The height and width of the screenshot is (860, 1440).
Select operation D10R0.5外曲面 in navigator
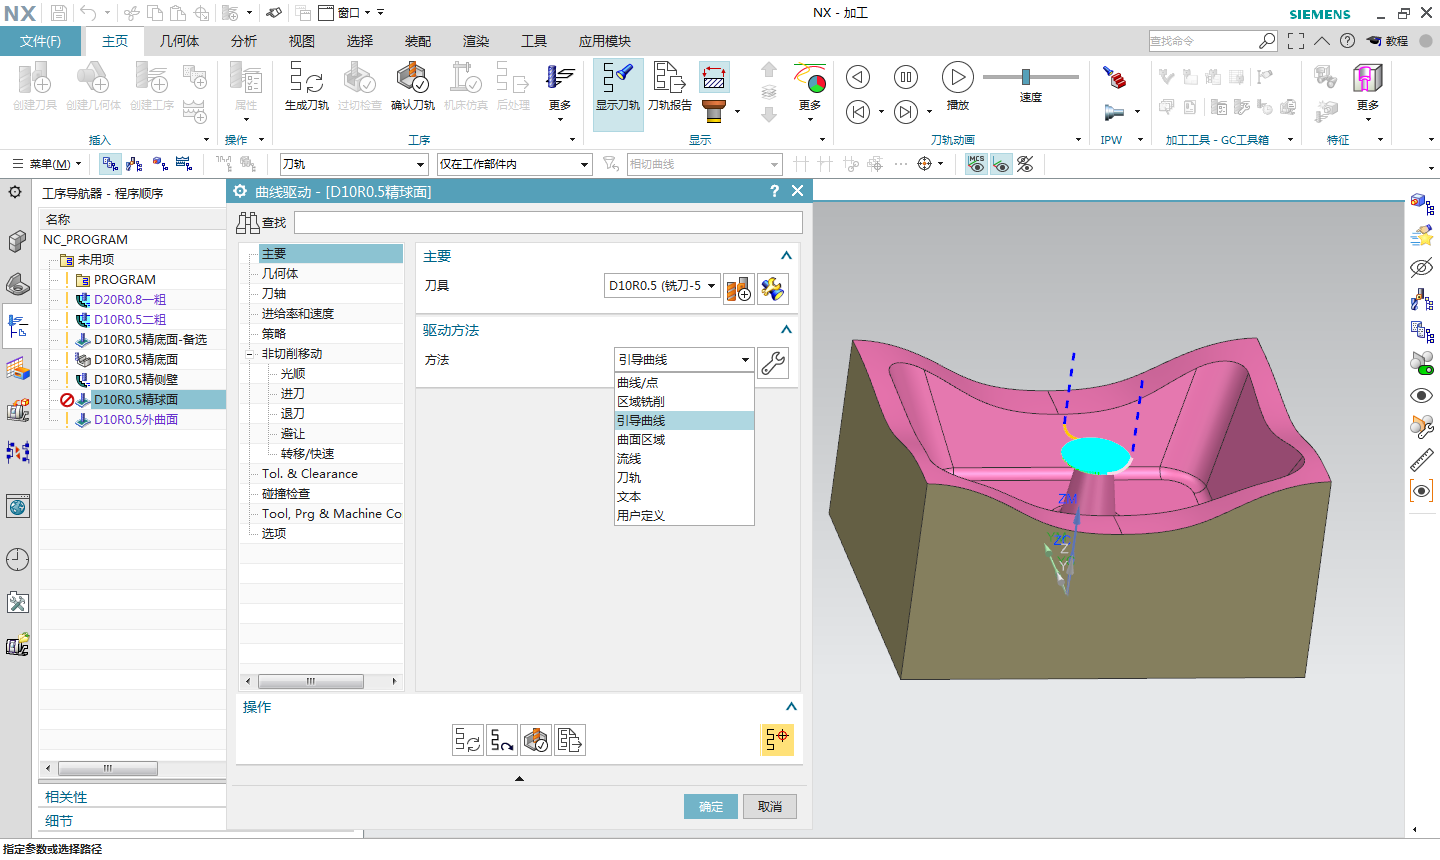point(136,419)
